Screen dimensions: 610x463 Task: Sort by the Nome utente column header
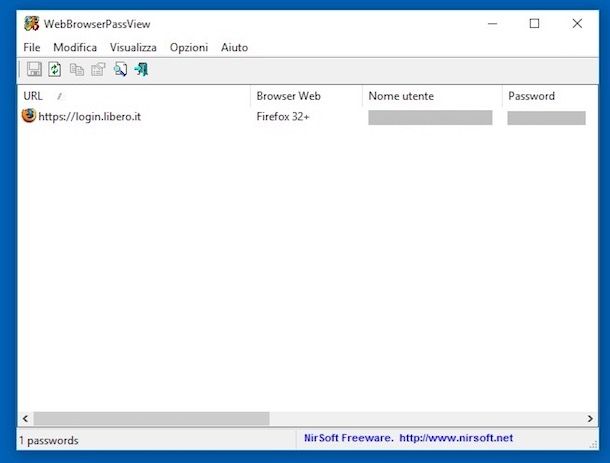click(x=432, y=96)
